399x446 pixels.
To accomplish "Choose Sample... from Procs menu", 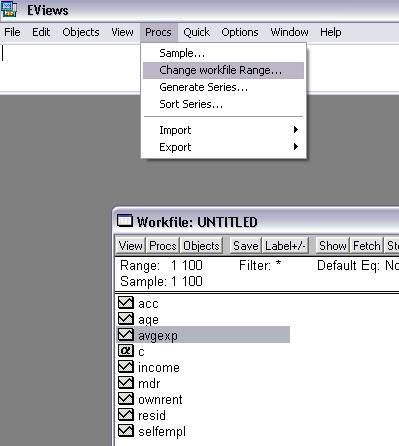I will click(223, 53).
